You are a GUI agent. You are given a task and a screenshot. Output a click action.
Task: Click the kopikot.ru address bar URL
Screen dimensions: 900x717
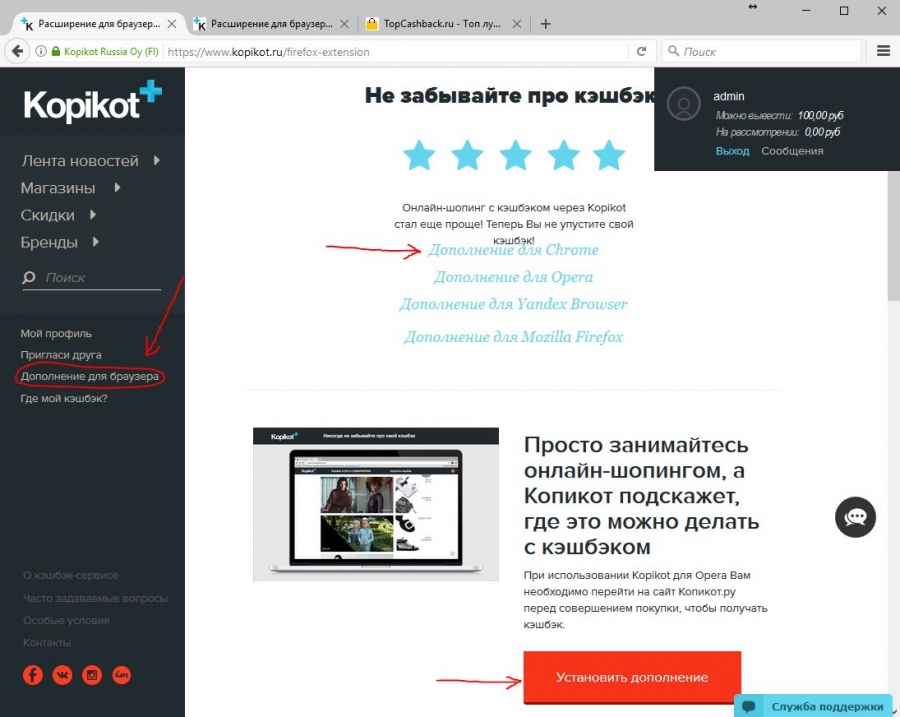[269, 52]
